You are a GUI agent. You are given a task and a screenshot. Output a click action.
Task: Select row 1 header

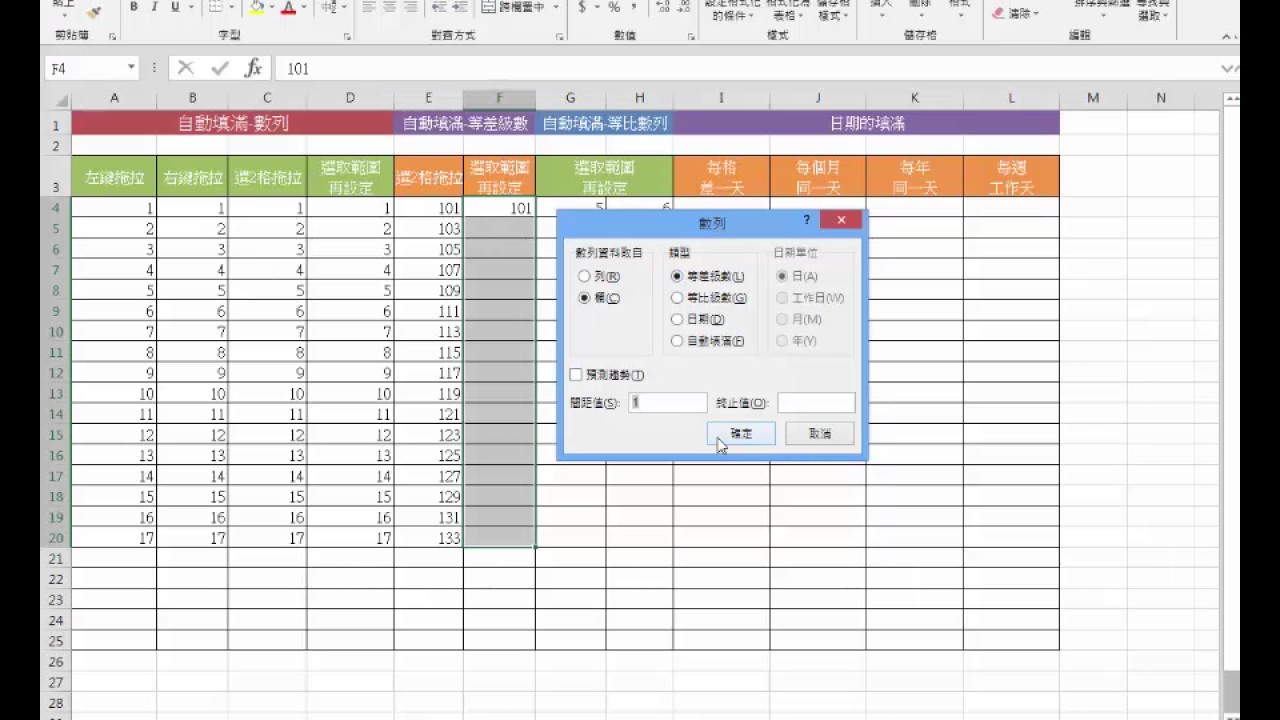pos(57,125)
